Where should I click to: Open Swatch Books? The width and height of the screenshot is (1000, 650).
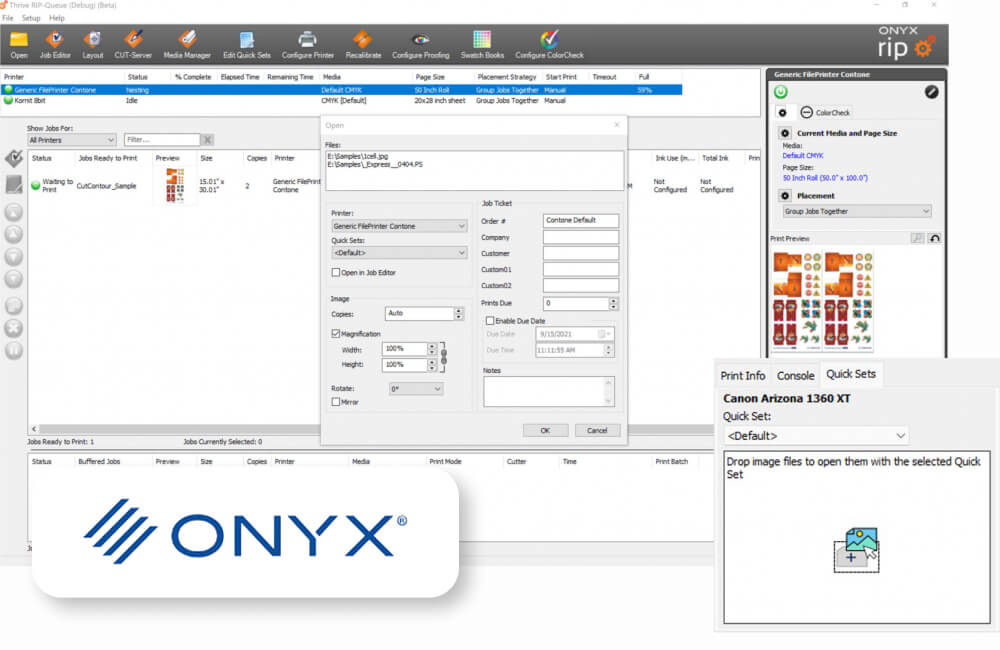click(482, 45)
